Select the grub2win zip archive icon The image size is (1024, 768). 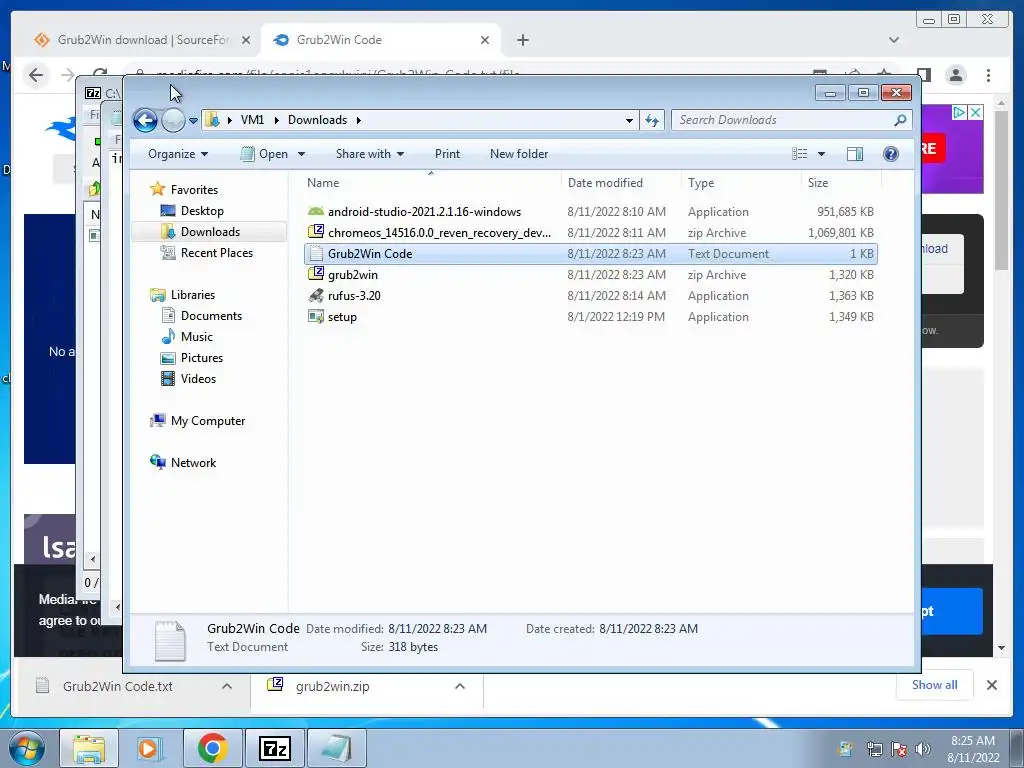point(316,274)
